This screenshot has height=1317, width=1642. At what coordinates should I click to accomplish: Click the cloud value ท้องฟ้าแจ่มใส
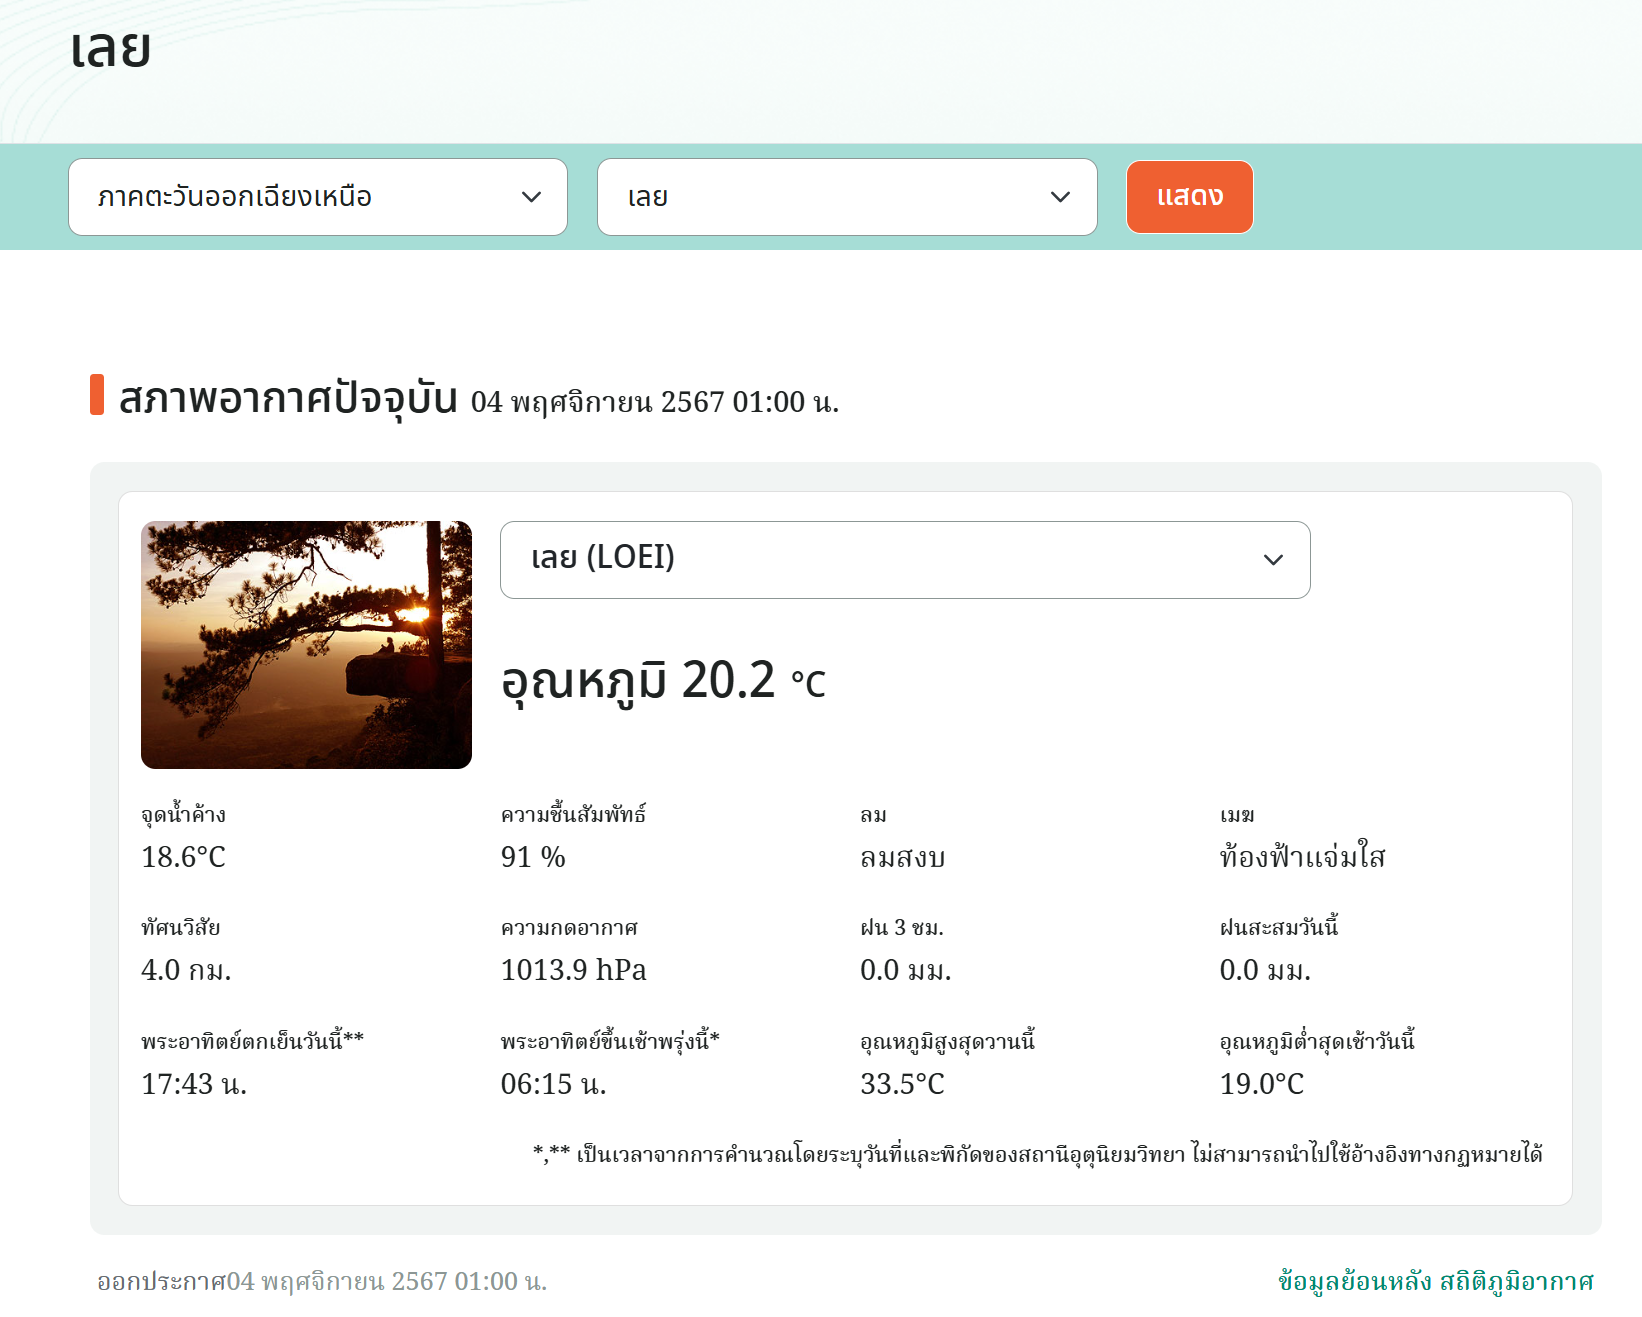(1303, 857)
